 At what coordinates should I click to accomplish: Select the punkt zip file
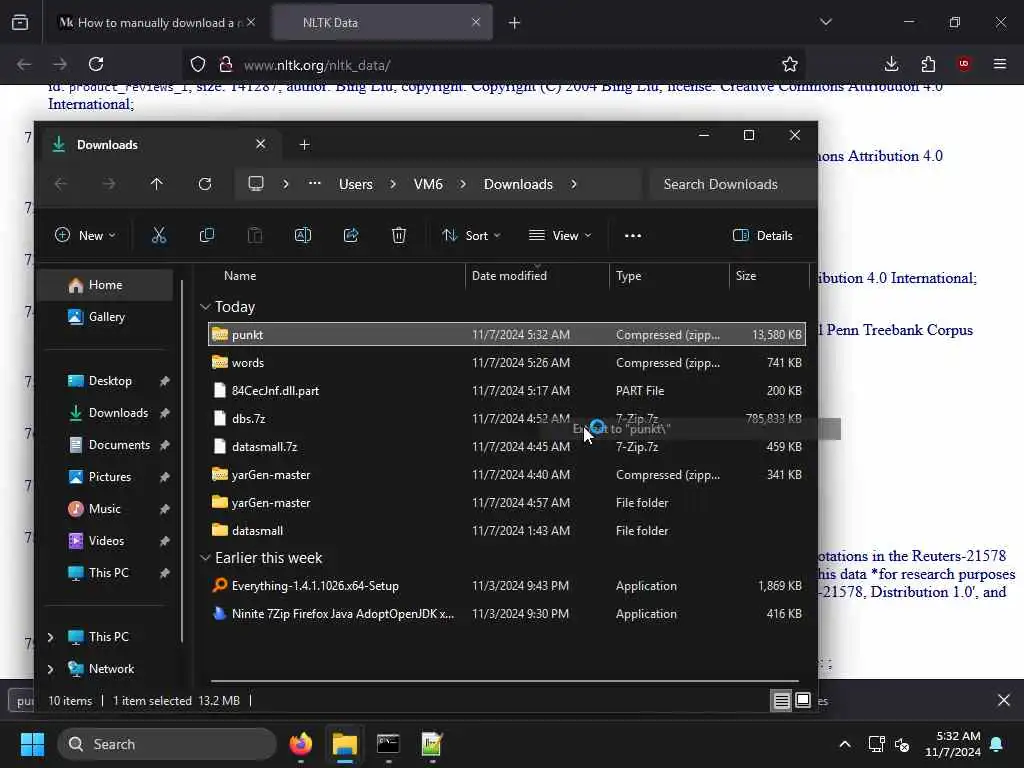pyautogui.click(x=506, y=334)
